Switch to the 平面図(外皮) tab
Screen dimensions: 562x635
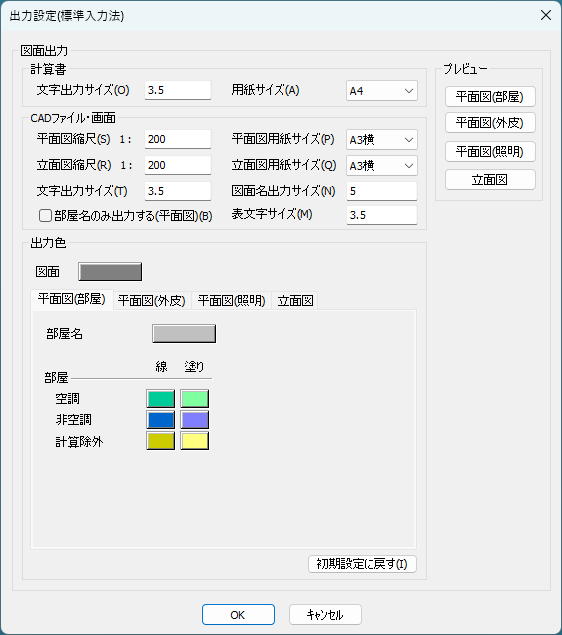[151, 300]
